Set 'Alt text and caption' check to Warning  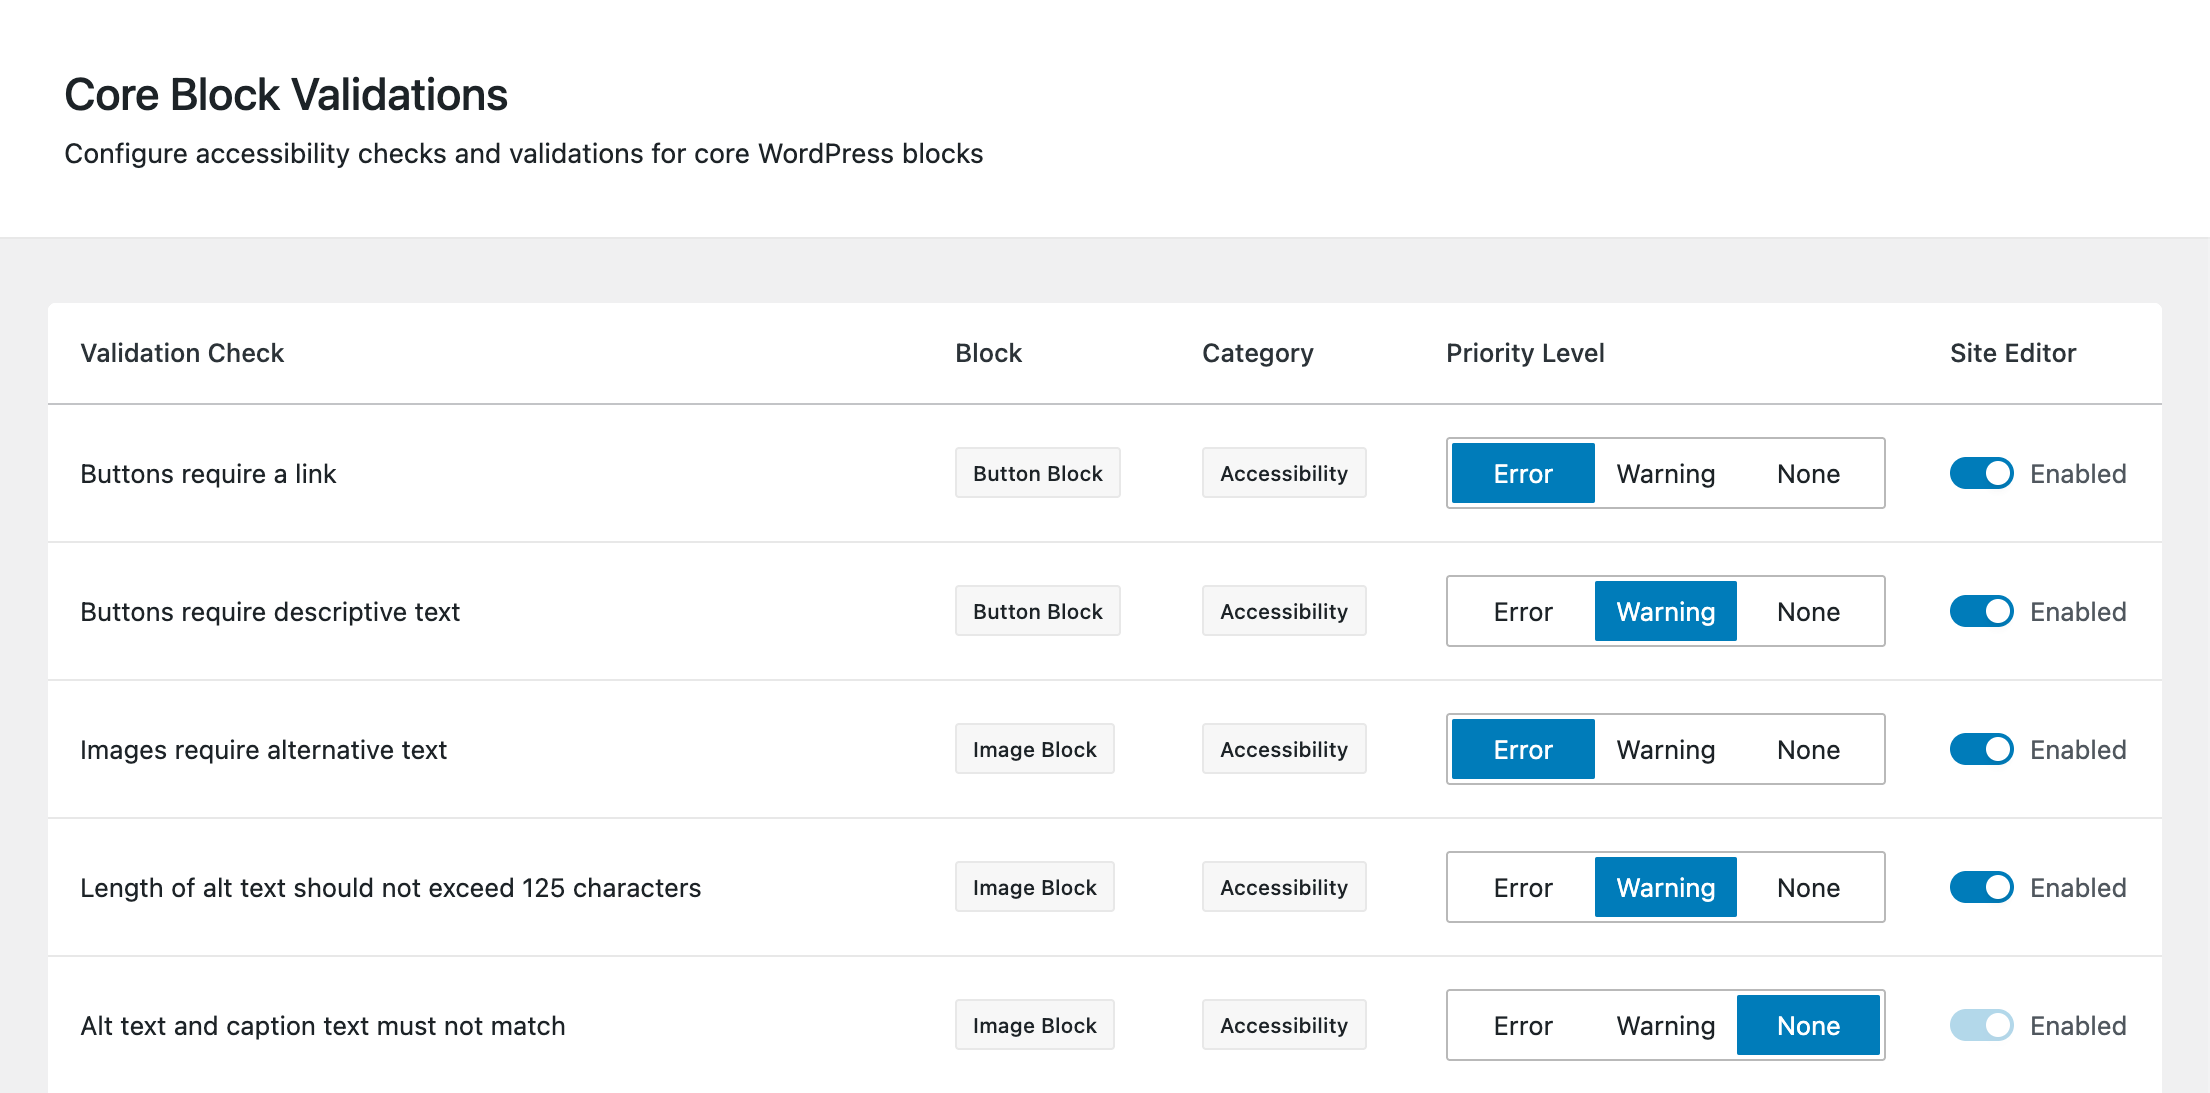(x=1664, y=1025)
